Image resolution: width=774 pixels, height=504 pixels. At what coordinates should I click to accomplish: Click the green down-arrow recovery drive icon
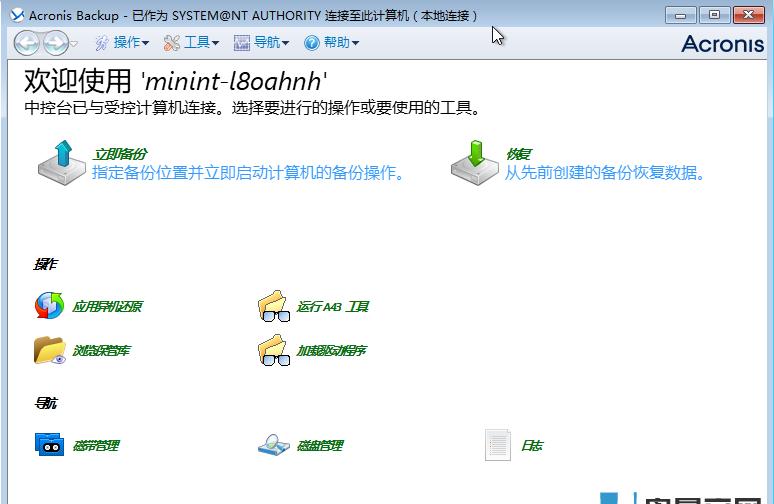(475, 163)
